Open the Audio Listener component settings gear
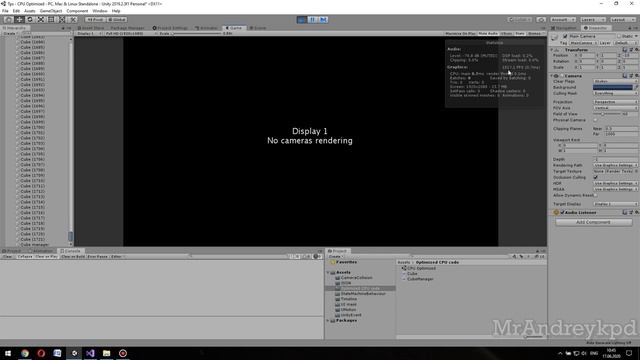Image resolution: width=640 pixels, height=360 pixels. [636, 213]
